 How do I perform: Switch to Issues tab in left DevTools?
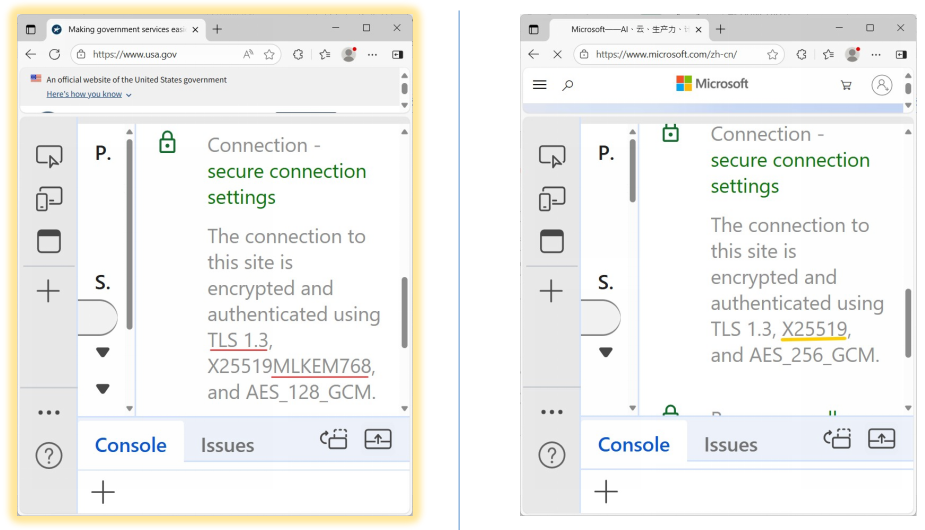coord(227,445)
